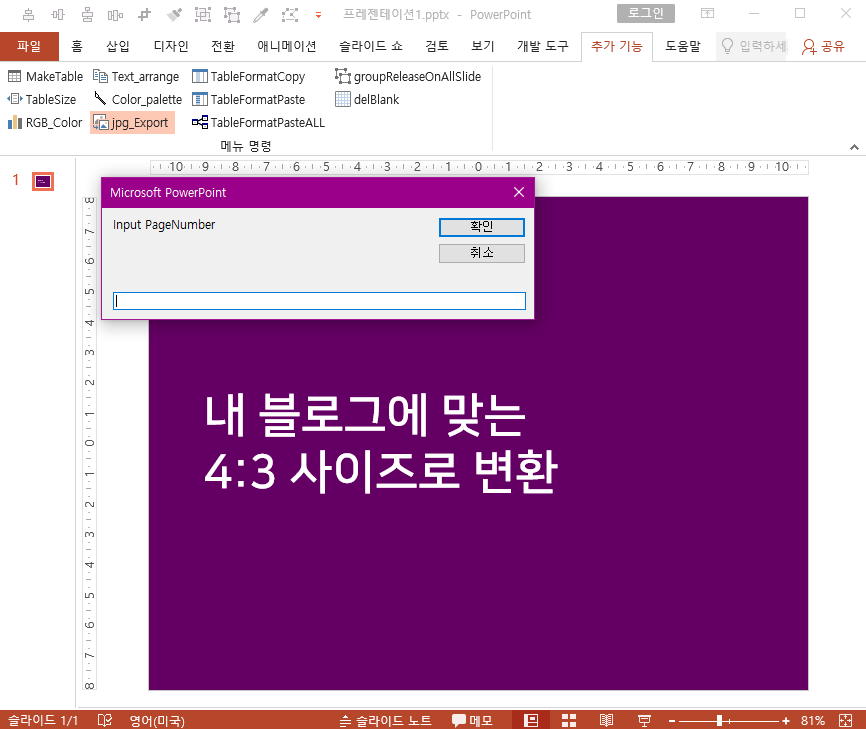Toggle the 슬라이드 노트 pane
This screenshot has height=729, width=866.
385,720
